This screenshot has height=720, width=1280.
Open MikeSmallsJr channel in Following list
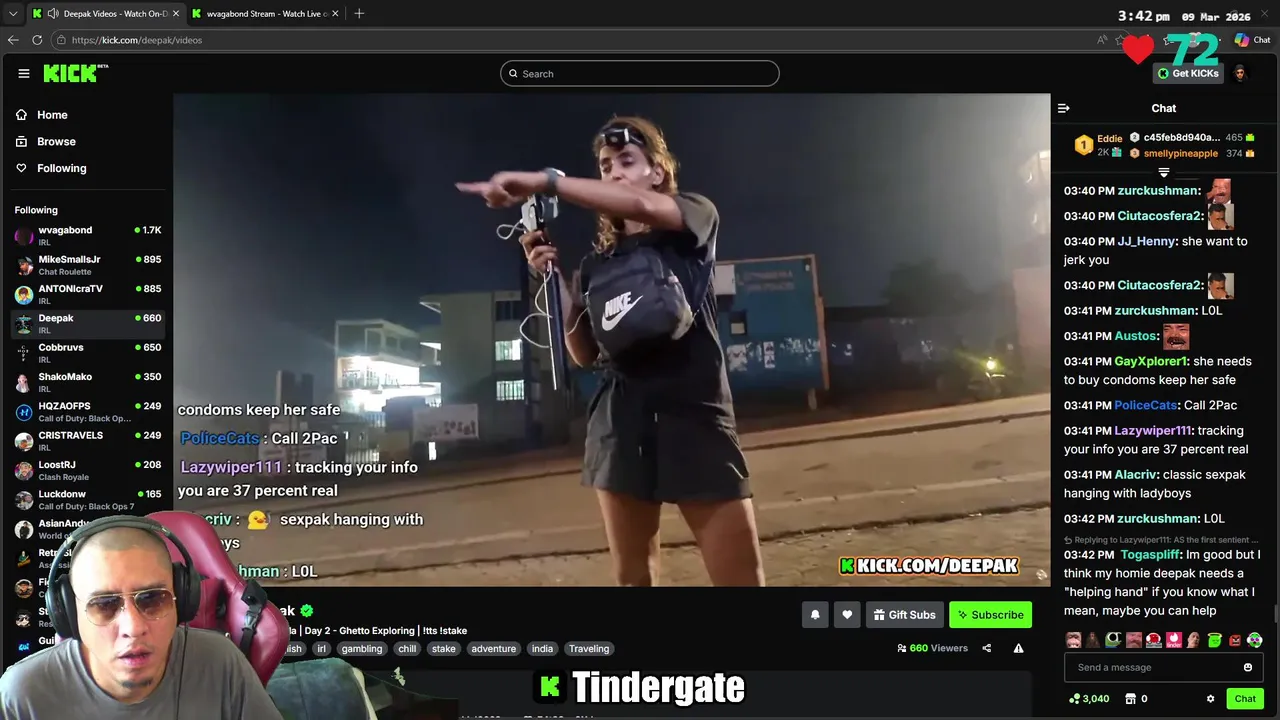pos(88,265)
